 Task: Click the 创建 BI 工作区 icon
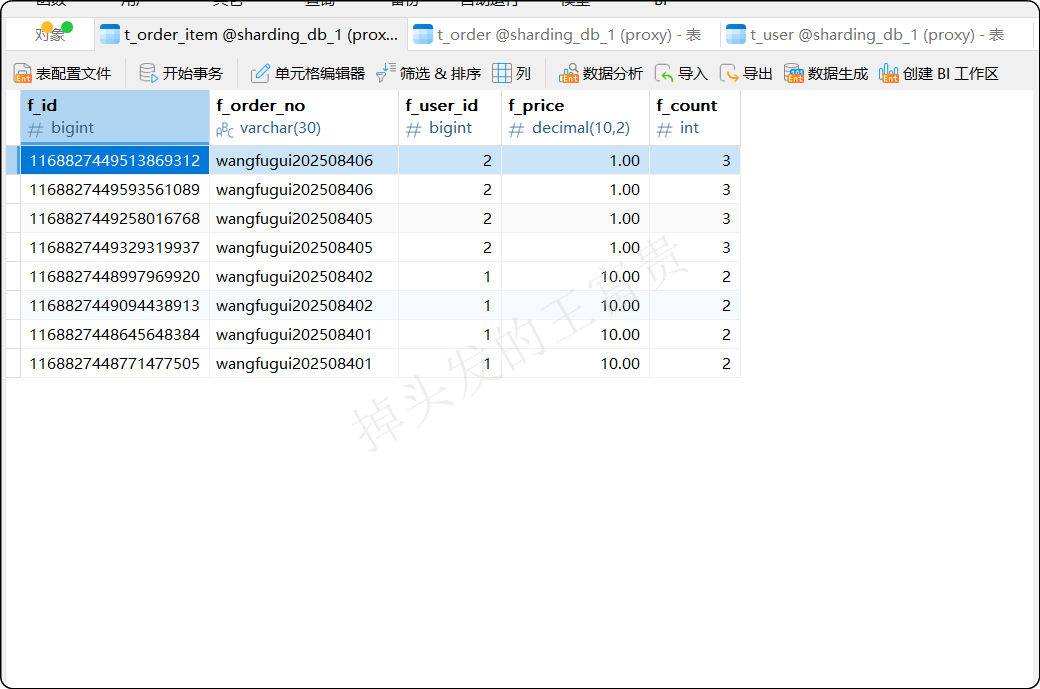coord(889,74)
